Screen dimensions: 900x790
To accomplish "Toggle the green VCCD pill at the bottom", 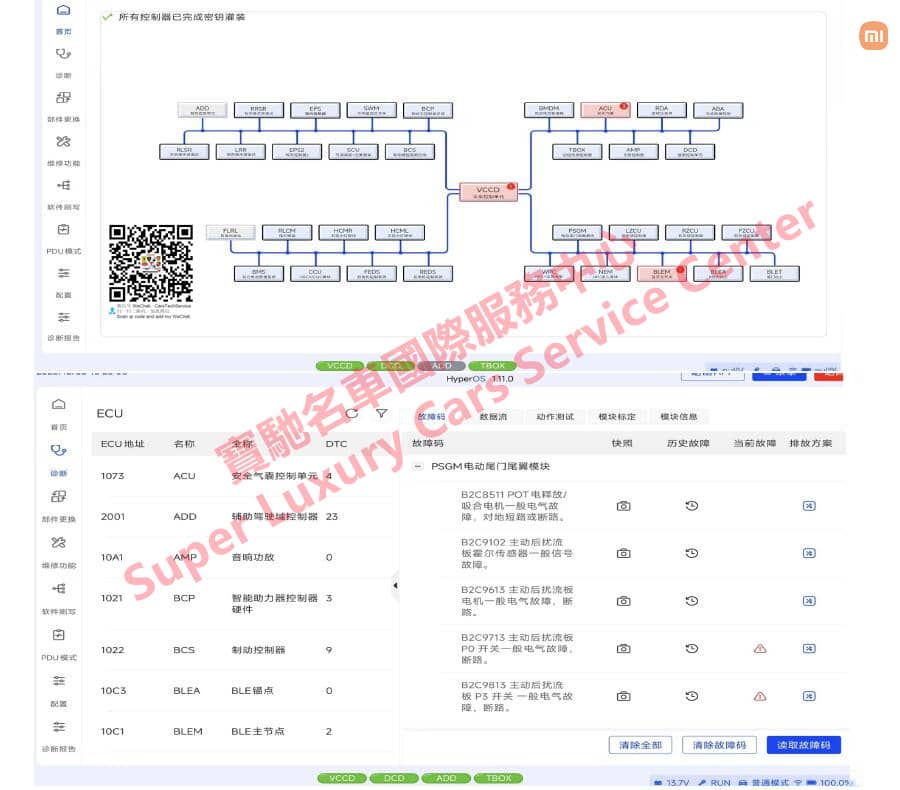I will (x=342, y=778).
